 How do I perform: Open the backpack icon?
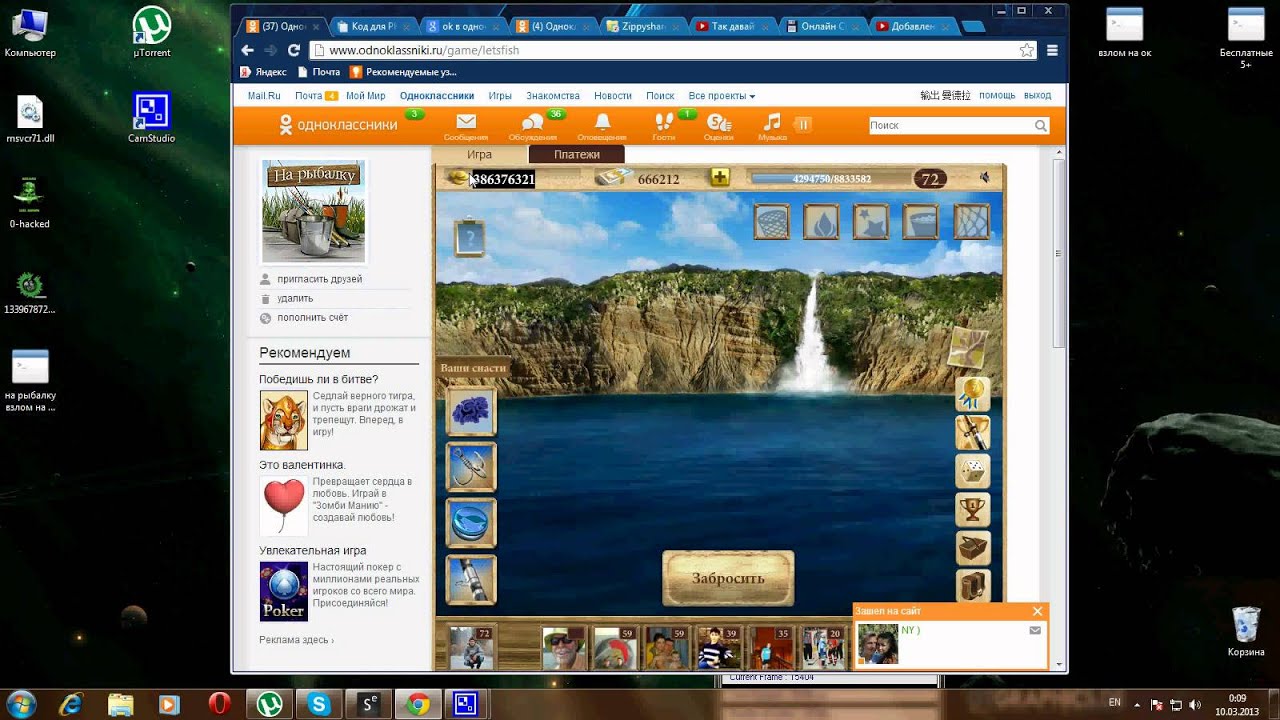click(973, 585)
